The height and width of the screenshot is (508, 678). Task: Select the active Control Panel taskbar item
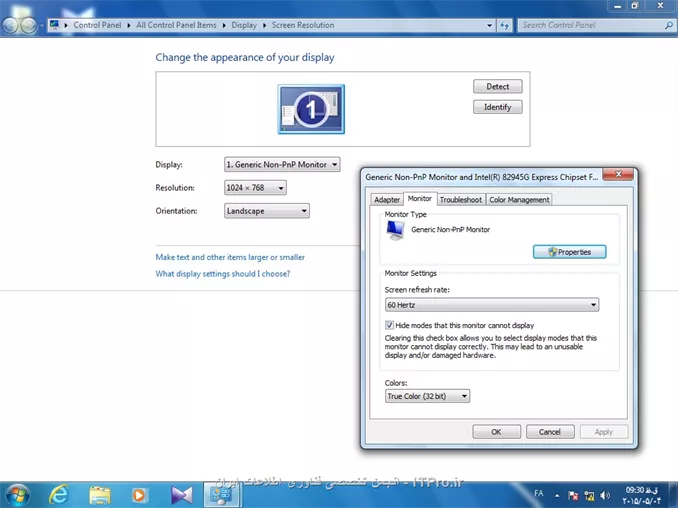221,495
